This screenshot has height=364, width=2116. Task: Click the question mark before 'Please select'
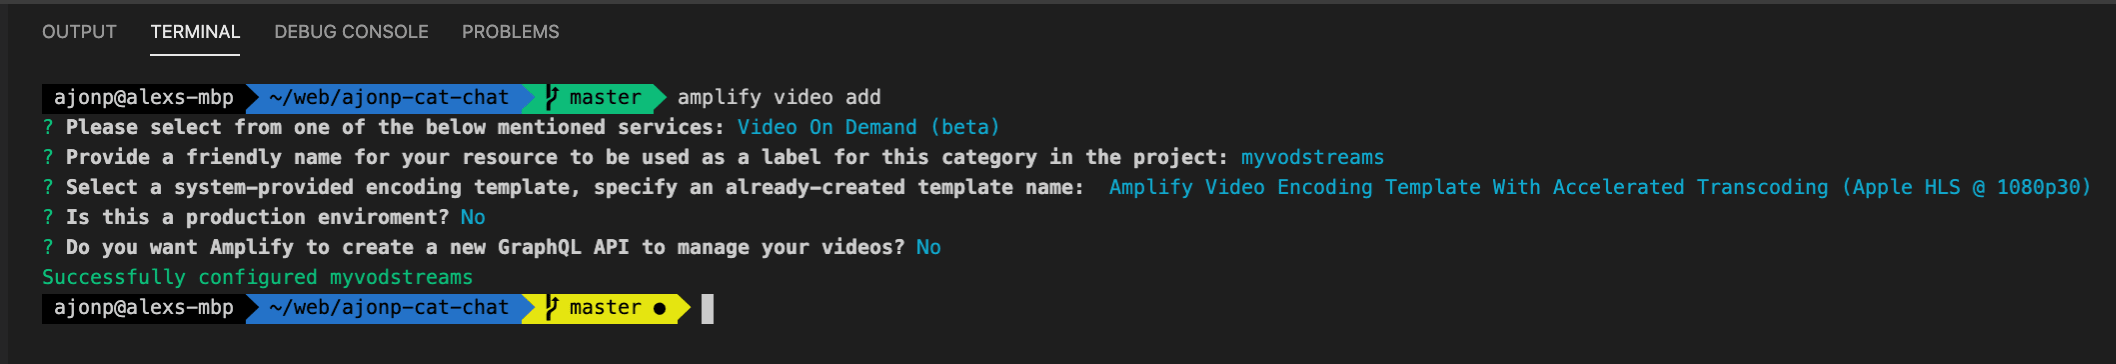(47, 127)
